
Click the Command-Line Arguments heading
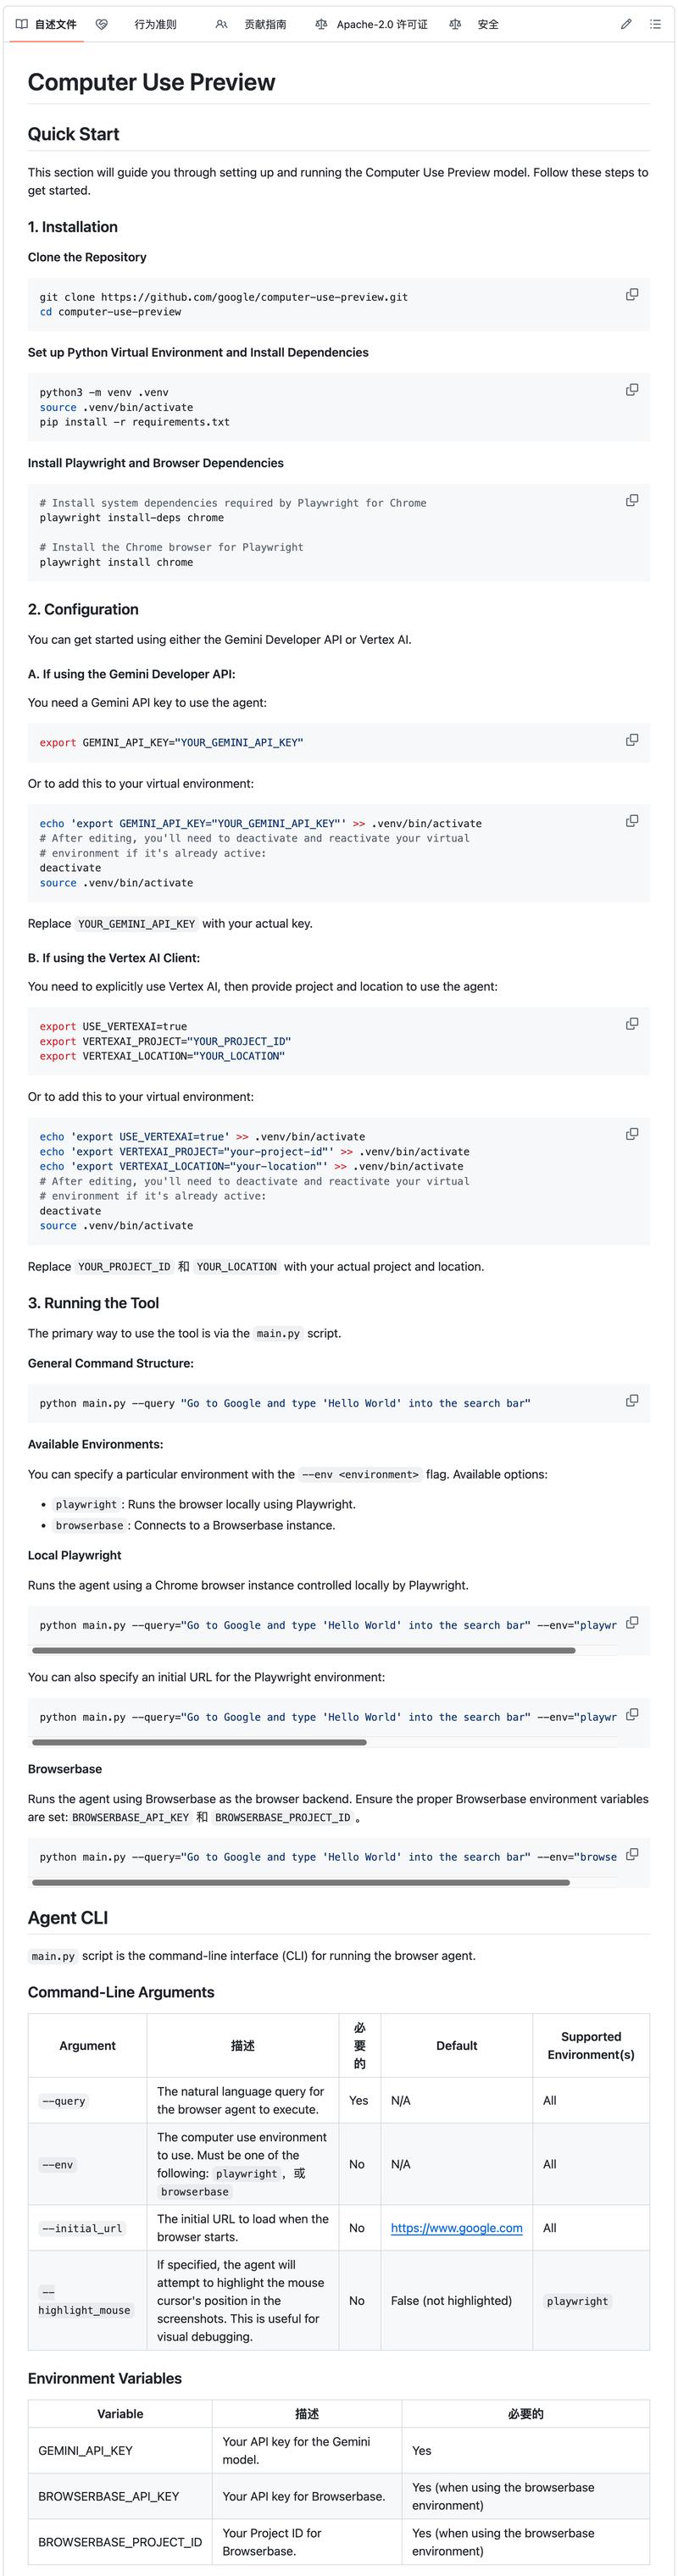tap(121, 1992)
